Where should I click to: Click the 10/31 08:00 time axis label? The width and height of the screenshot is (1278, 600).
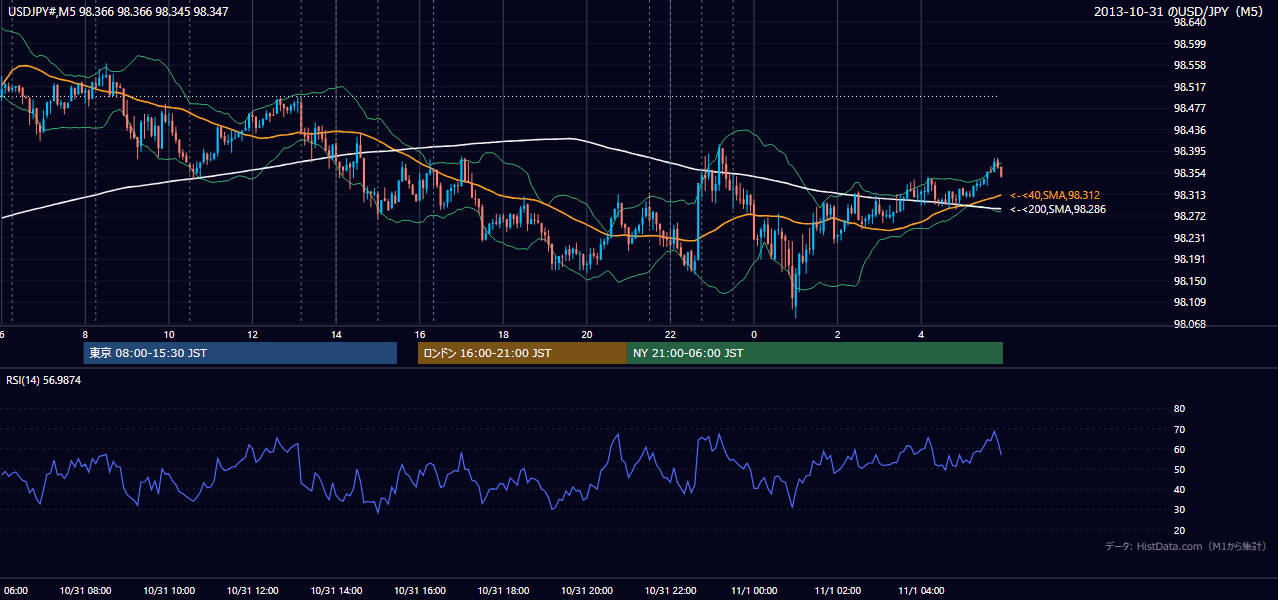pyautogui.click(x=85, y=590)
